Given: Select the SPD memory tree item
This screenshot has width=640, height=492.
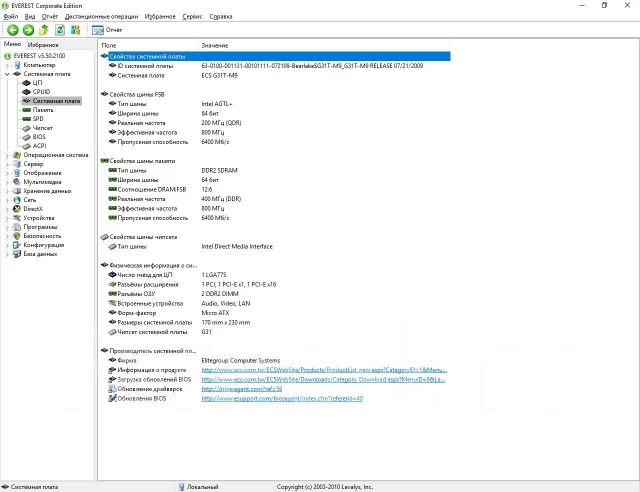Looking at the screenshot, I should 38,119.
